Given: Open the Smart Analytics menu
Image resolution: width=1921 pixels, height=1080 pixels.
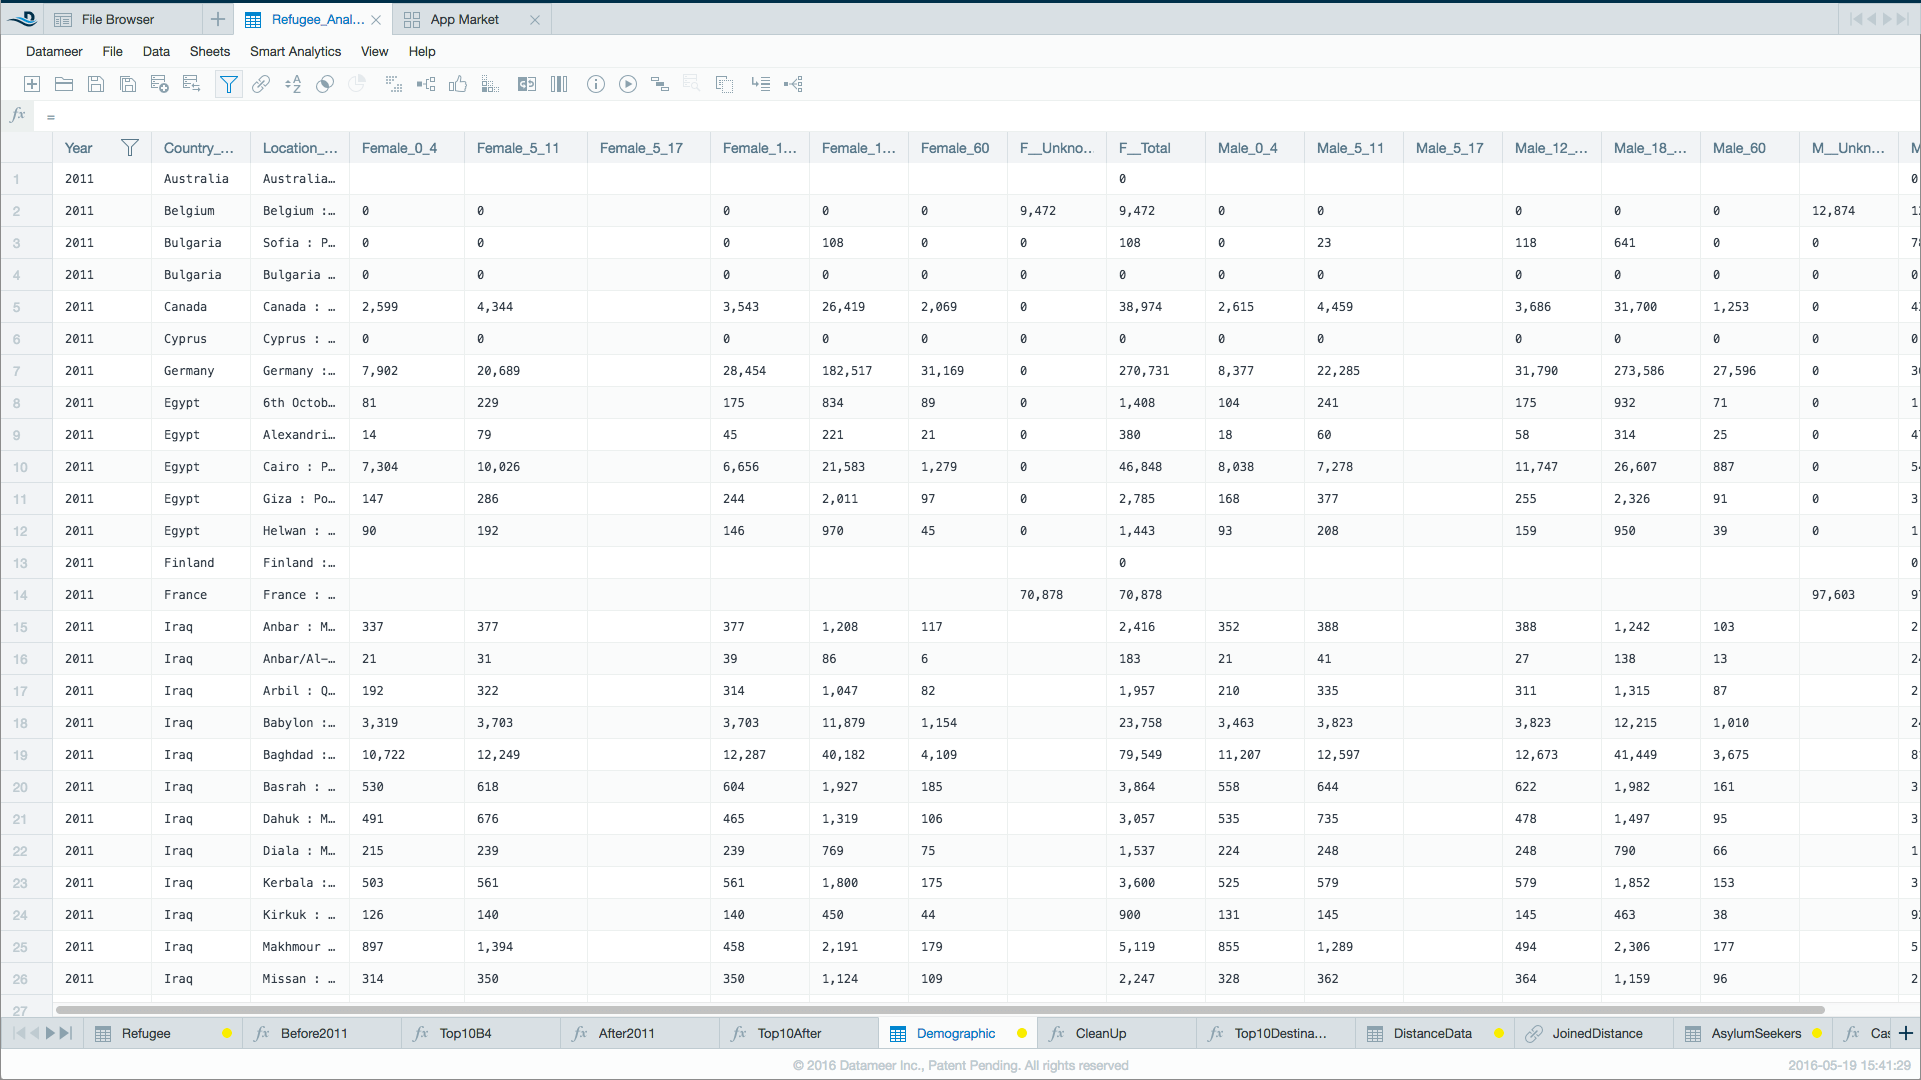Looking at the screenshot, I should click(295, 51).
